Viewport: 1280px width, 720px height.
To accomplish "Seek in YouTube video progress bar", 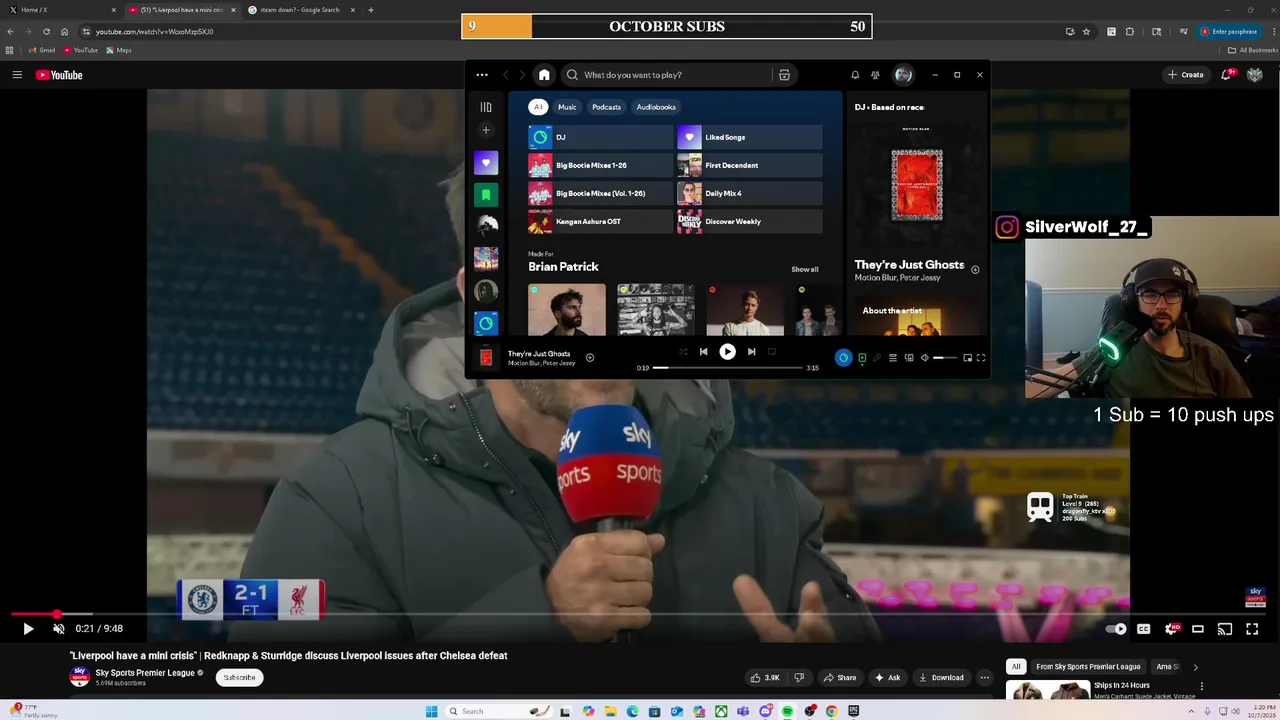I will (x=640, y=614).
